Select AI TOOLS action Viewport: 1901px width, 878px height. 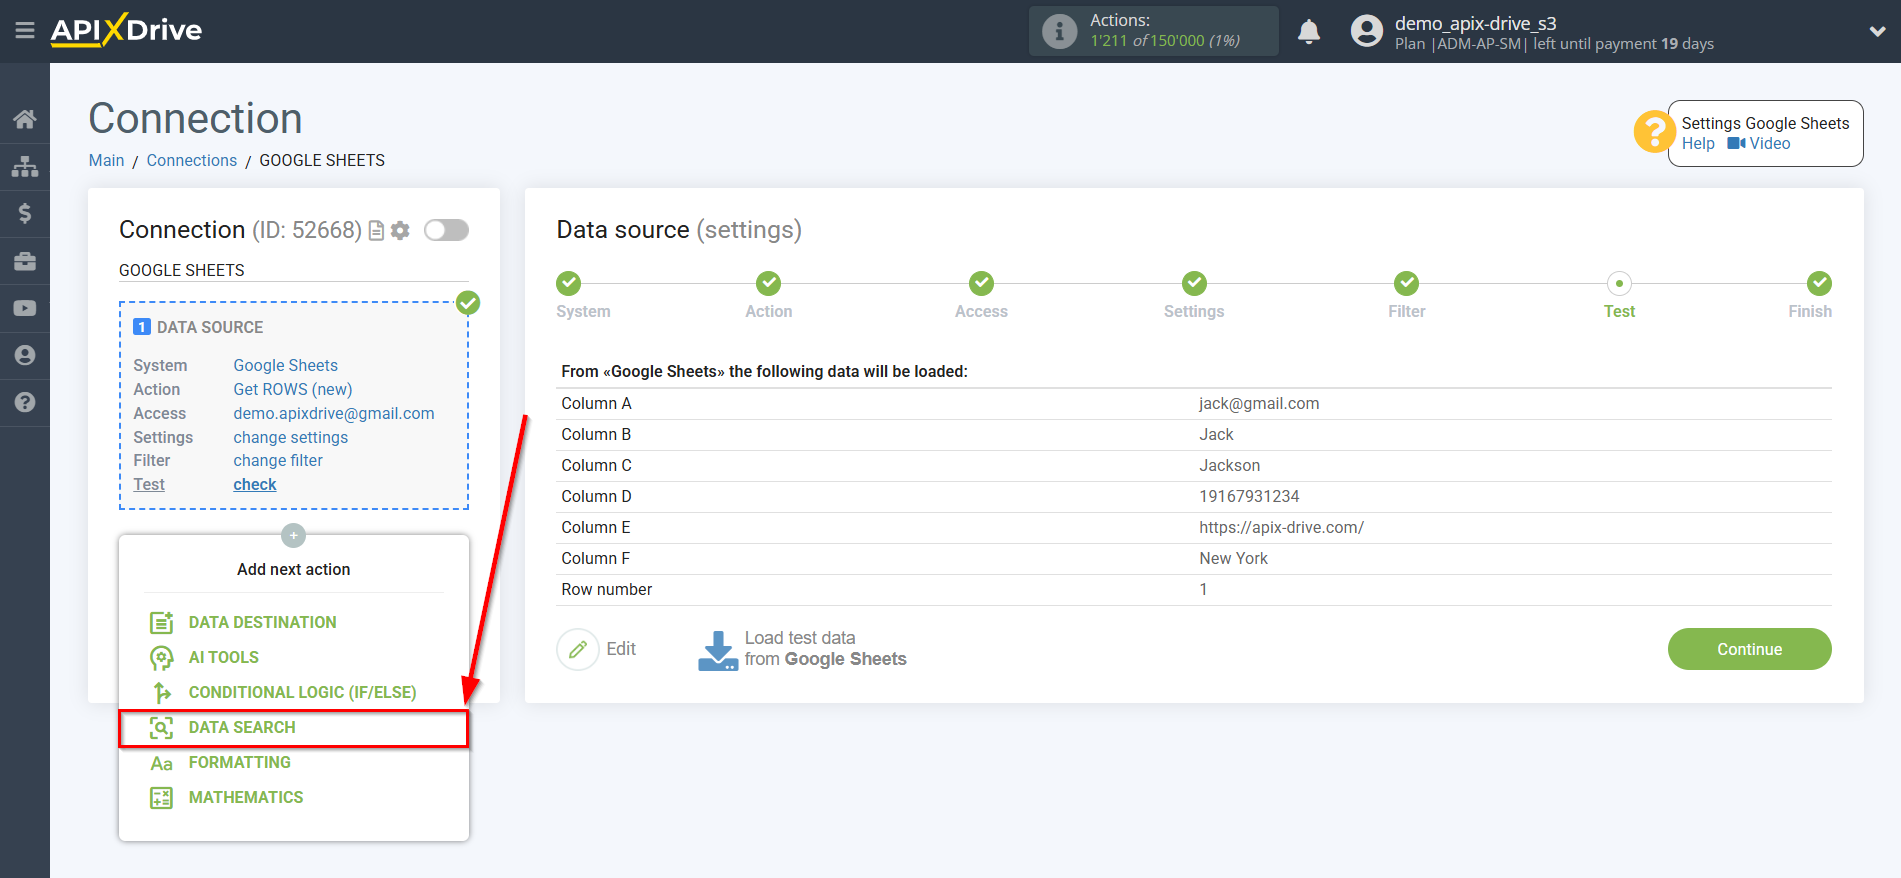tap(224, 657)
